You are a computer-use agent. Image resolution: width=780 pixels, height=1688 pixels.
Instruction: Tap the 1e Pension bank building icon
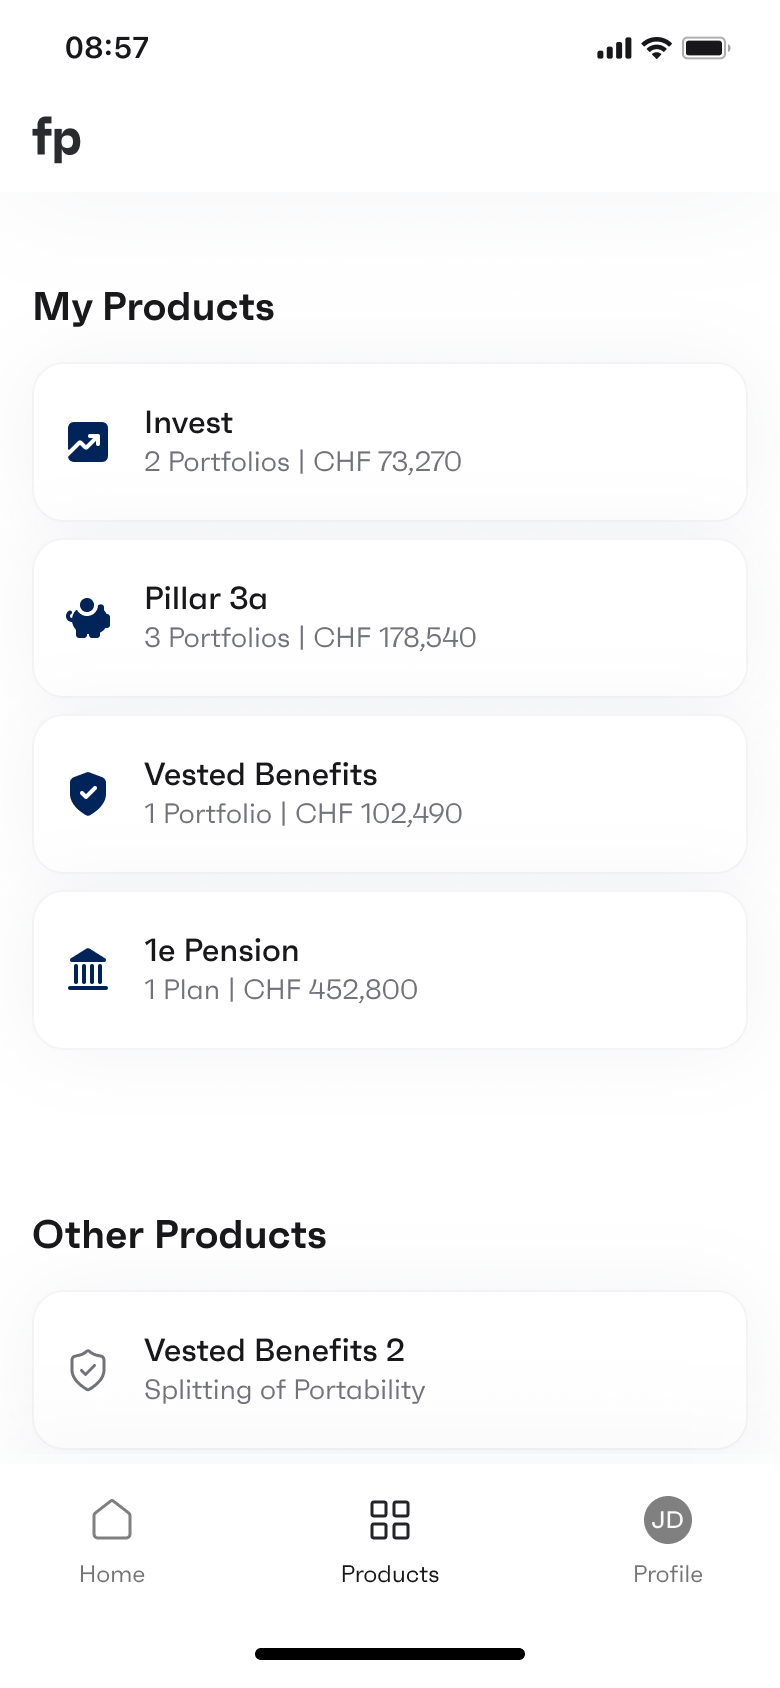click(88, 970)
